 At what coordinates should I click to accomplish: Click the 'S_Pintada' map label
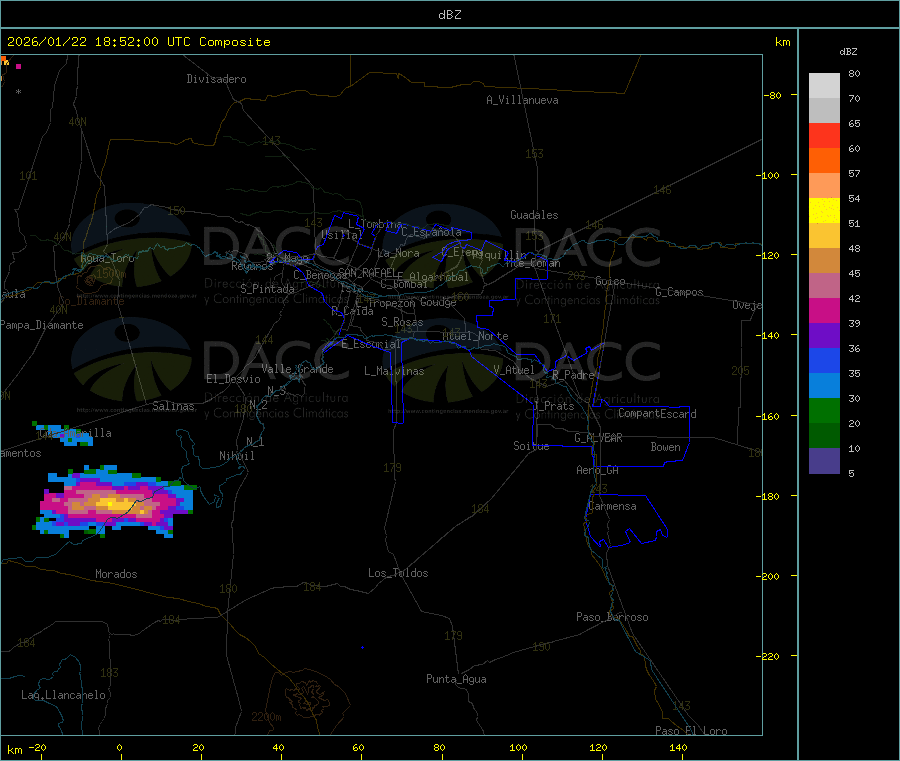(267, 289)
